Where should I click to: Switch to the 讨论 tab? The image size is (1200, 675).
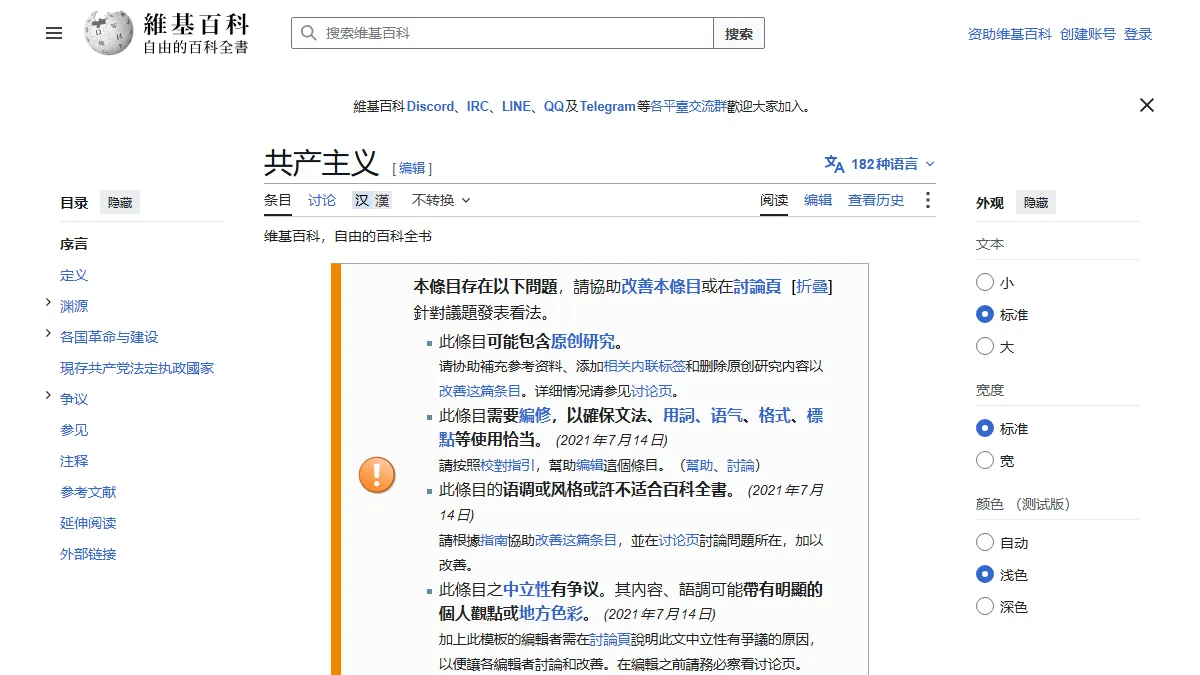322,200
